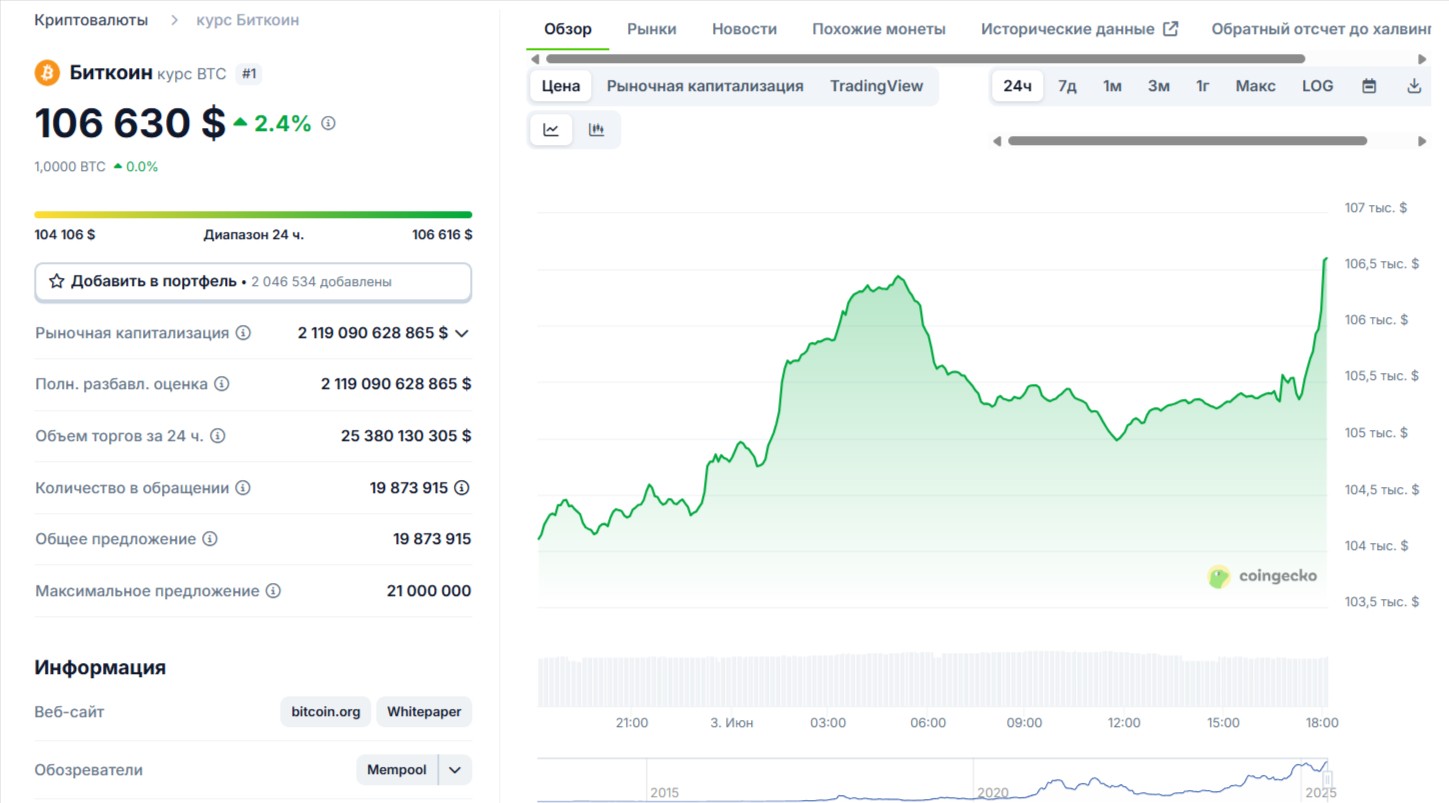Open the Рынки tab
Screen dimensions: 1449x803
point(652,29)
